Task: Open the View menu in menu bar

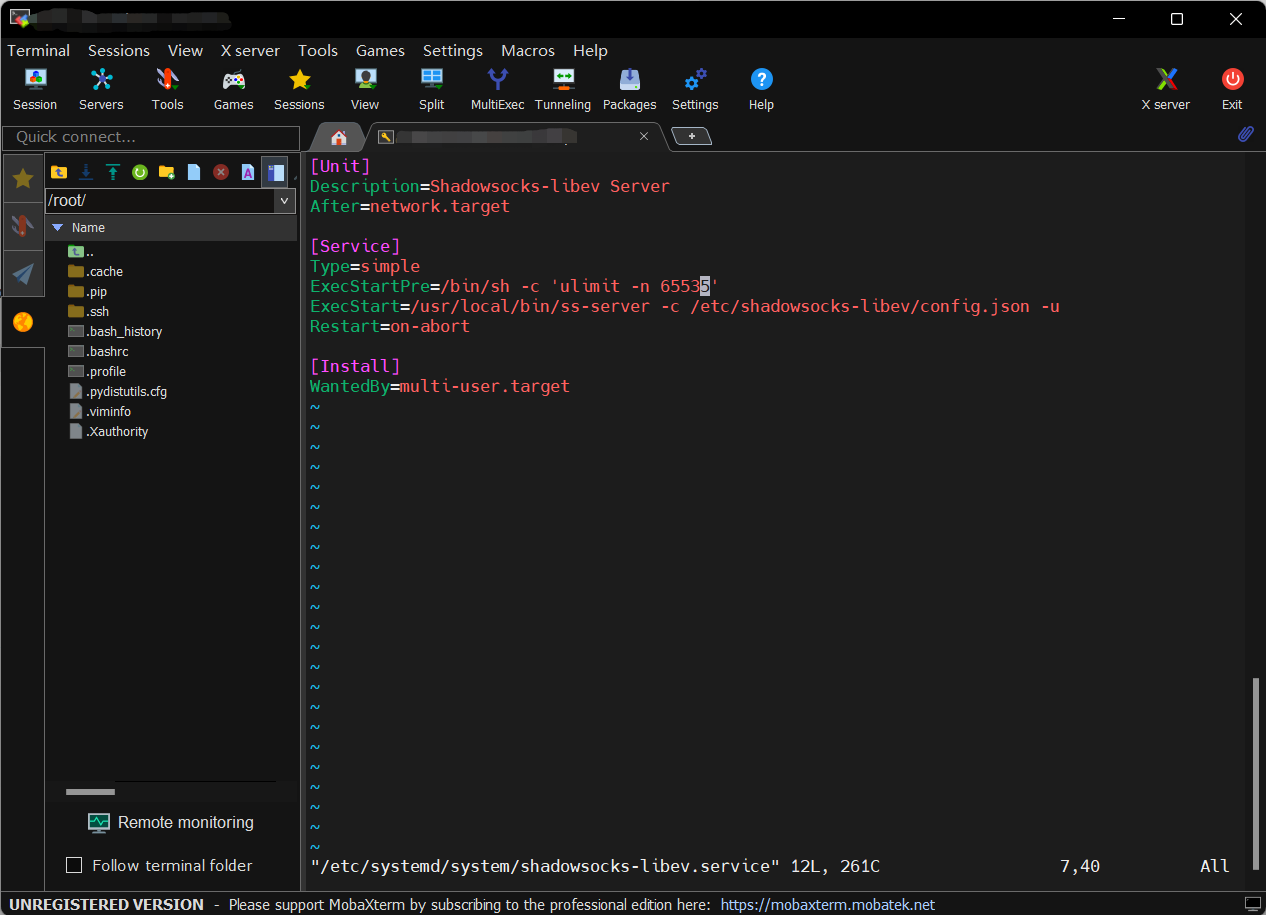Action: pyautogui.click(x=185, y=50)
